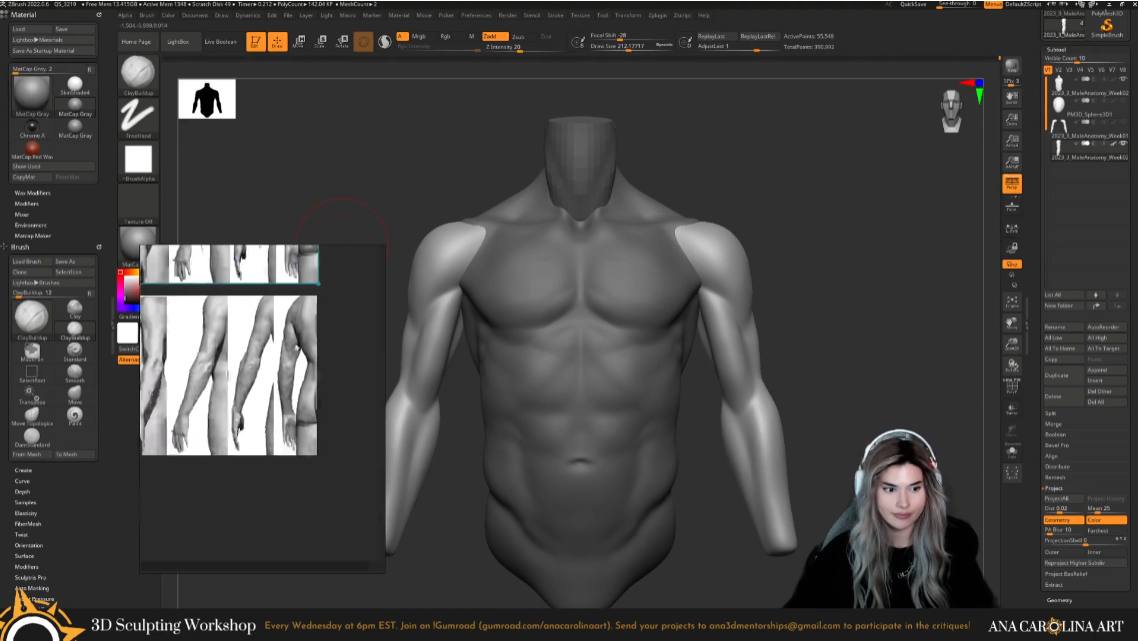Select the Standard brush
This screenshot has height=641, width=1138.
pos(75,352)
